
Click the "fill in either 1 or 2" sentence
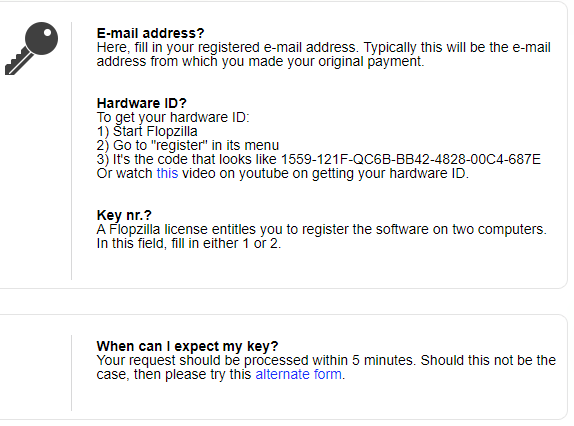[189, 243]
